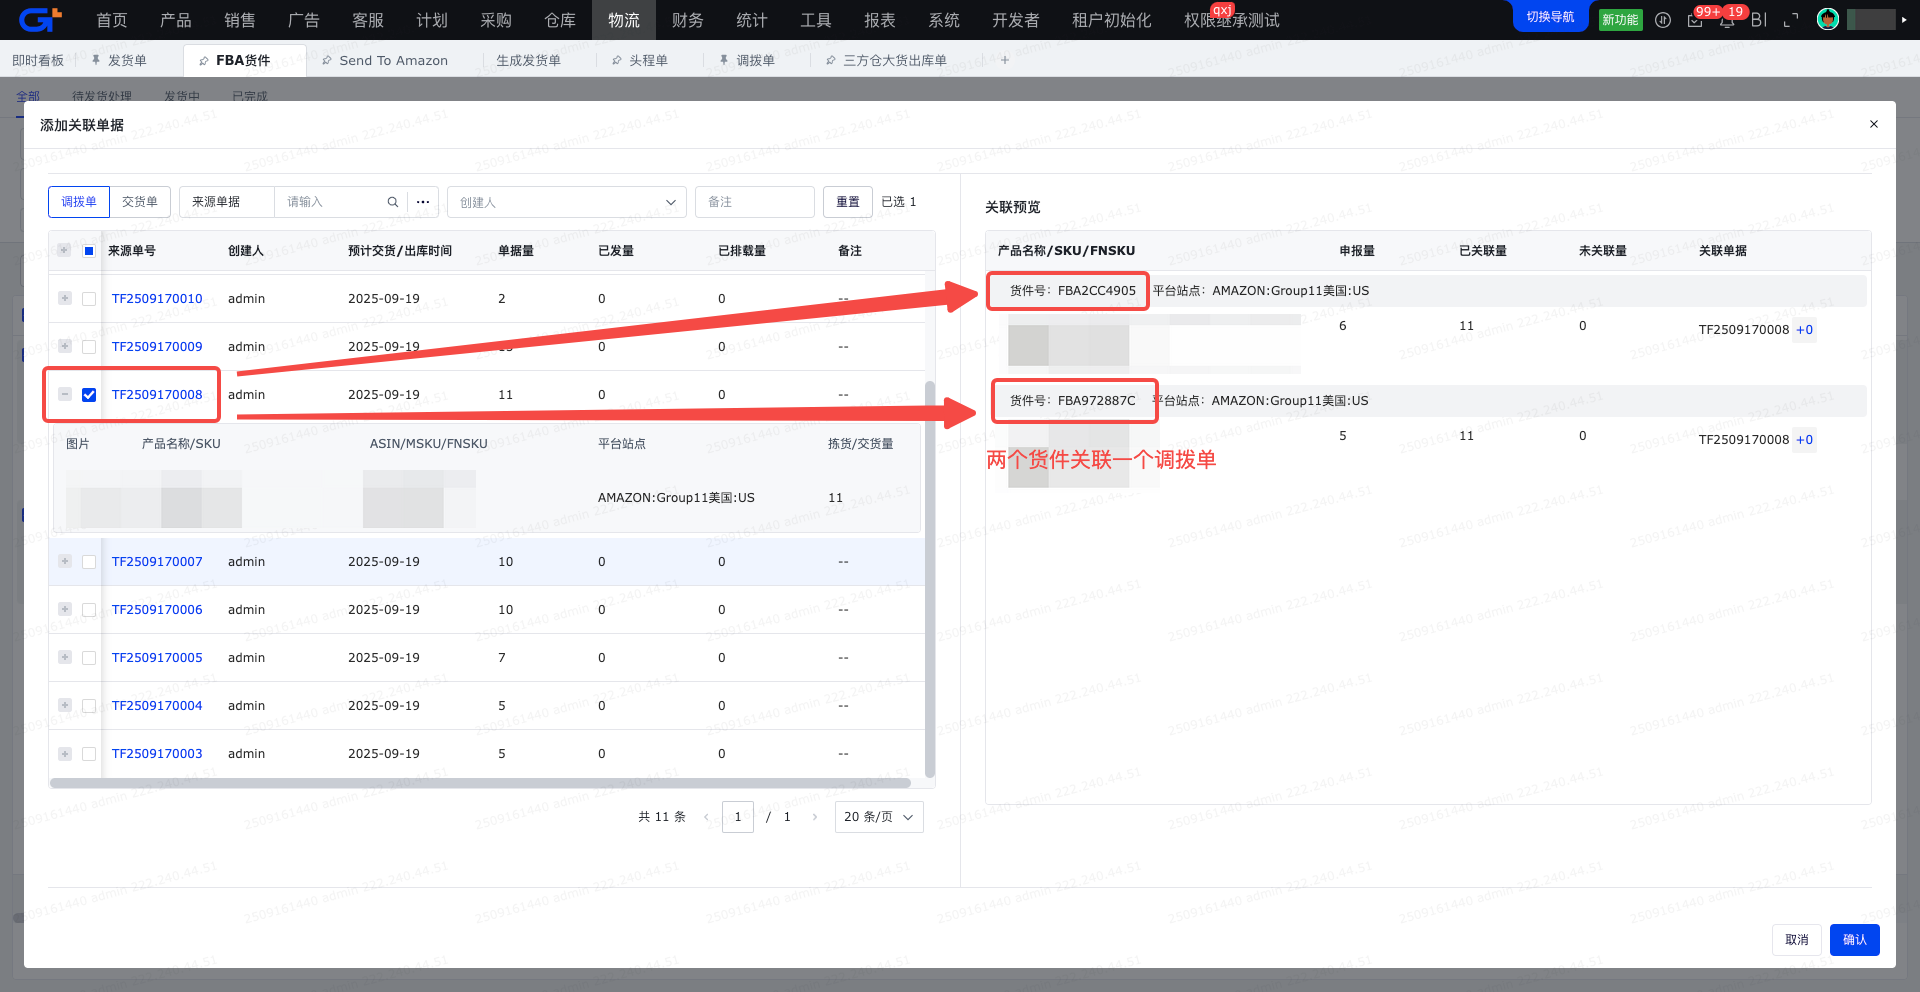Image resolution: width=1920 pixels, height=992 pixels.
Task: Open the 仓库 top menu
Action: [560, 20]
